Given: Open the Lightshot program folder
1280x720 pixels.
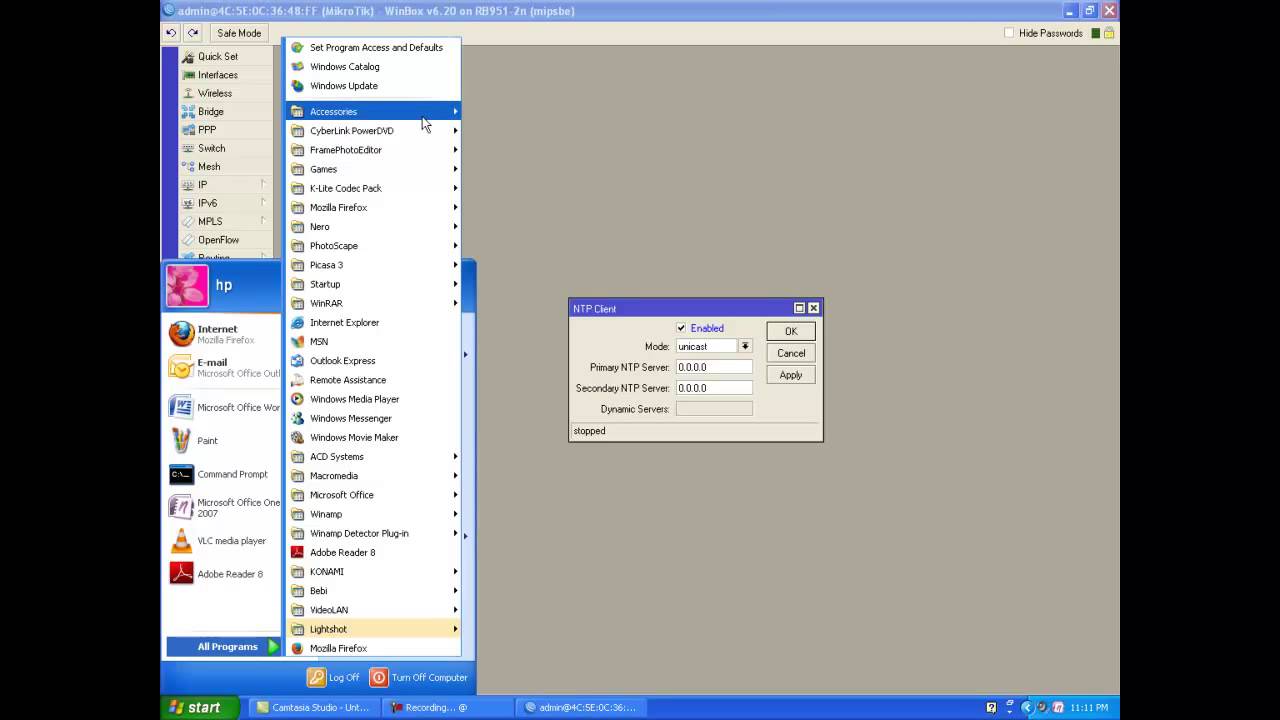Looking at the screenshot, I should (373, 629).
